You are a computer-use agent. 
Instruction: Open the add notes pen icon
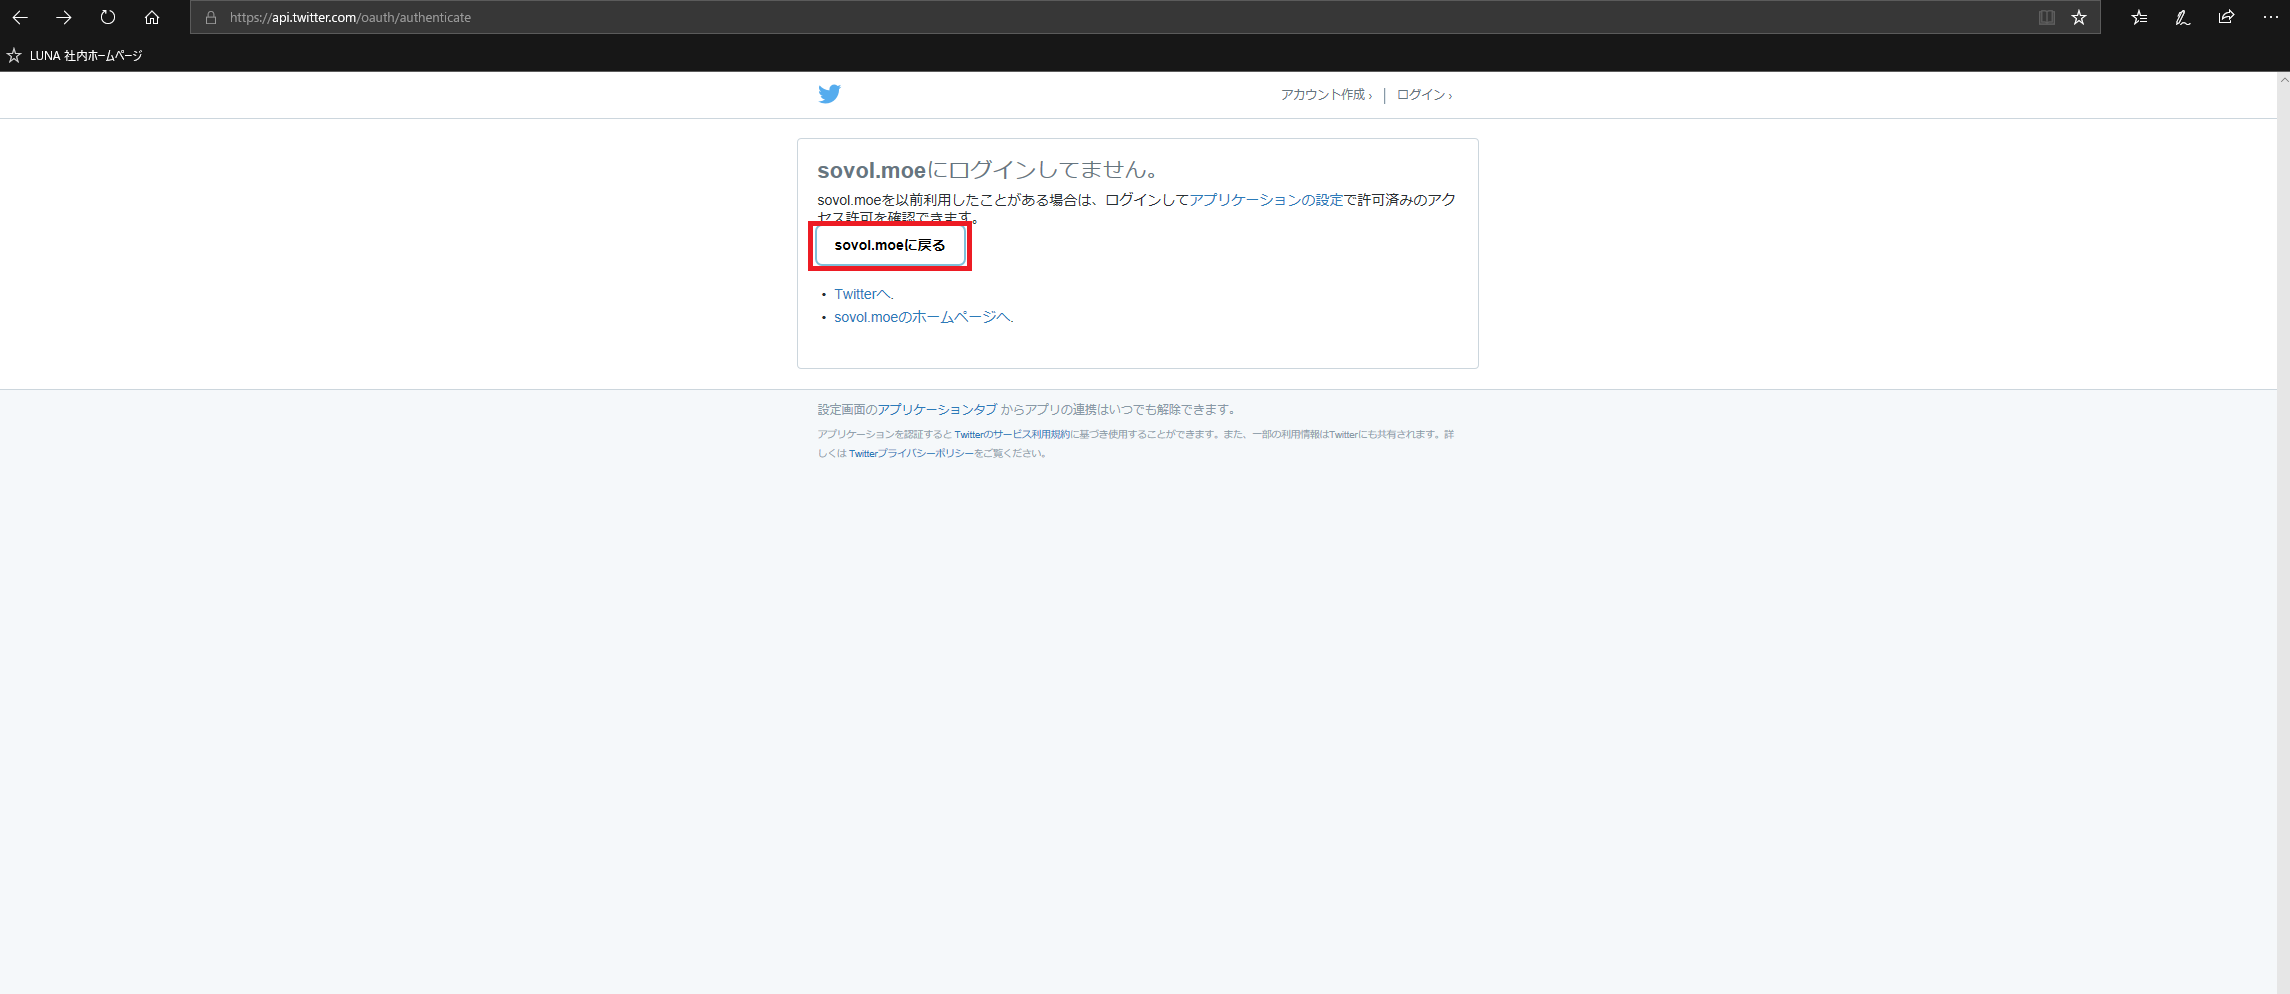pyautogui.click(x=2183, y=17)
